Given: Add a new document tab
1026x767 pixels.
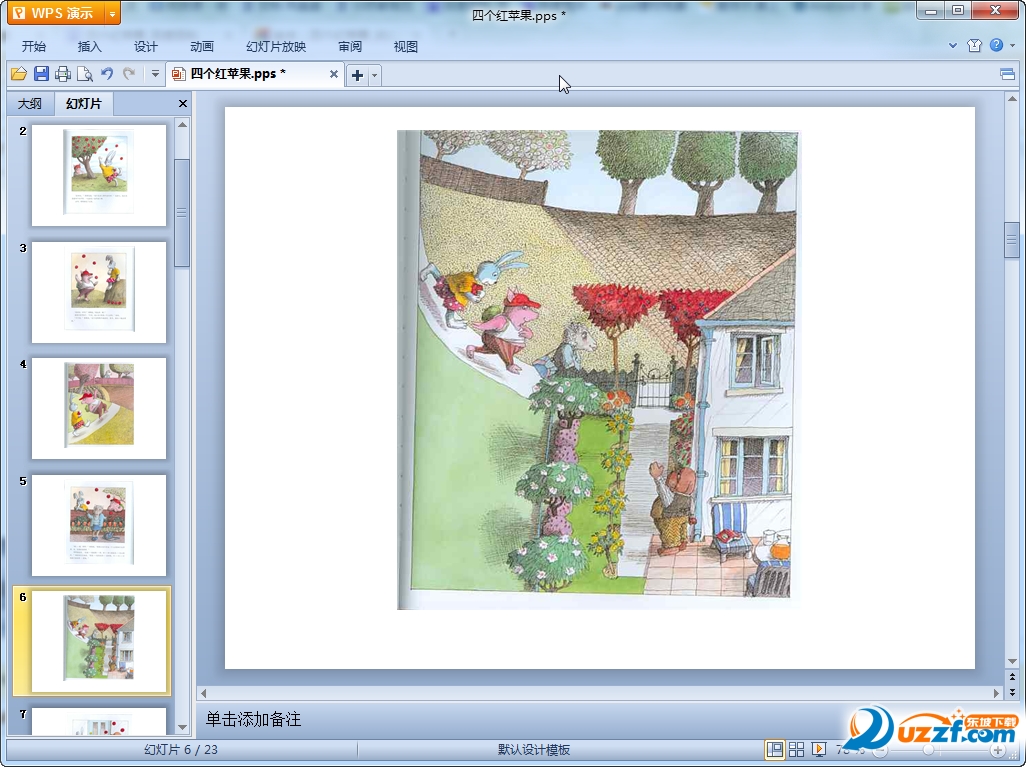Looking at the screenshot, I should (357, 75).
